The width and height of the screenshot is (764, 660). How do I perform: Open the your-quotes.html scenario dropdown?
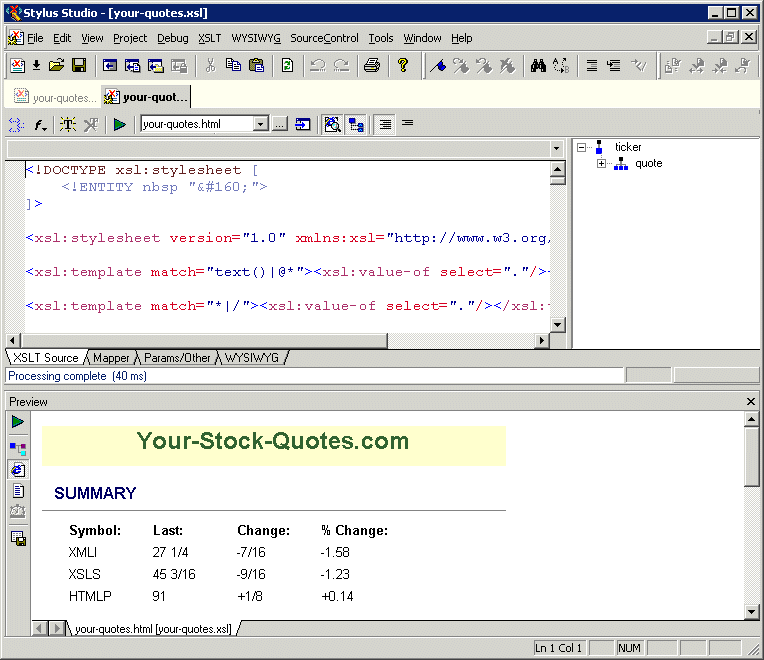point(260,125)
